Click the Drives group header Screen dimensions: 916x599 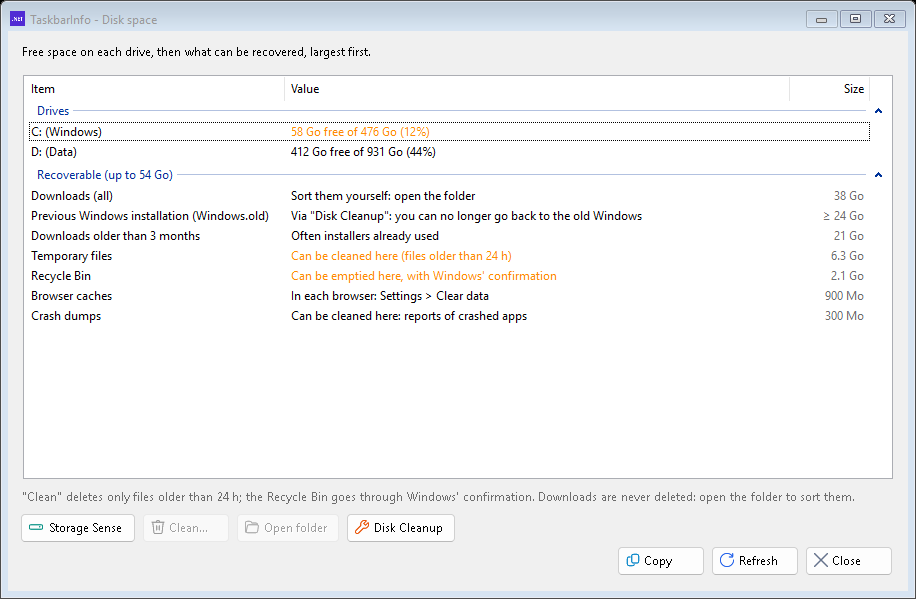(x=53, y=111)
